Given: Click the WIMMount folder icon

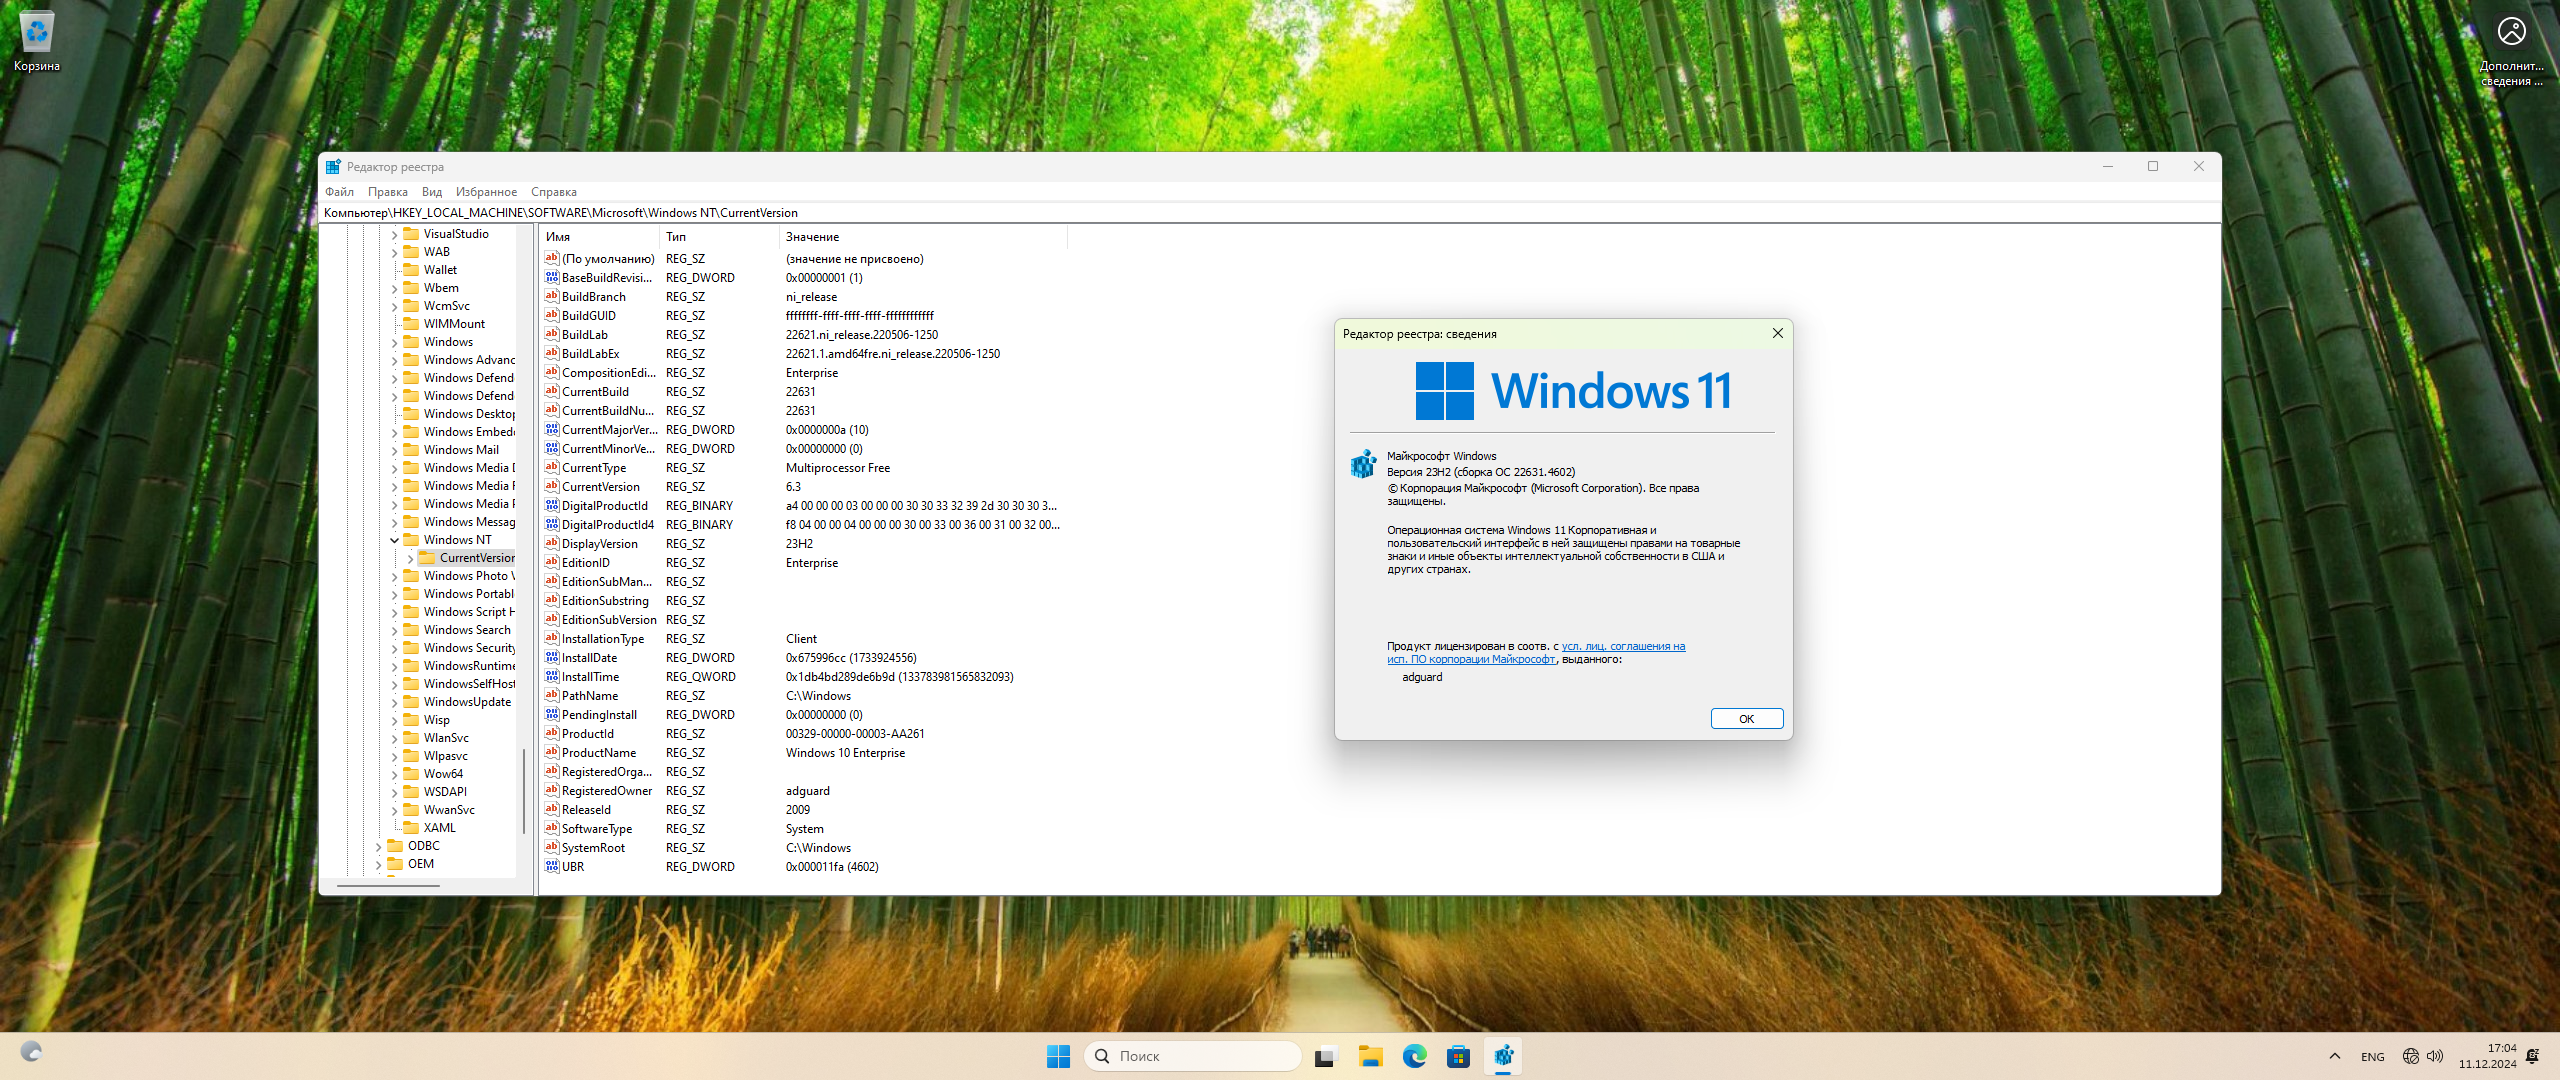Looking at the screenshot, I should (411, 323).
